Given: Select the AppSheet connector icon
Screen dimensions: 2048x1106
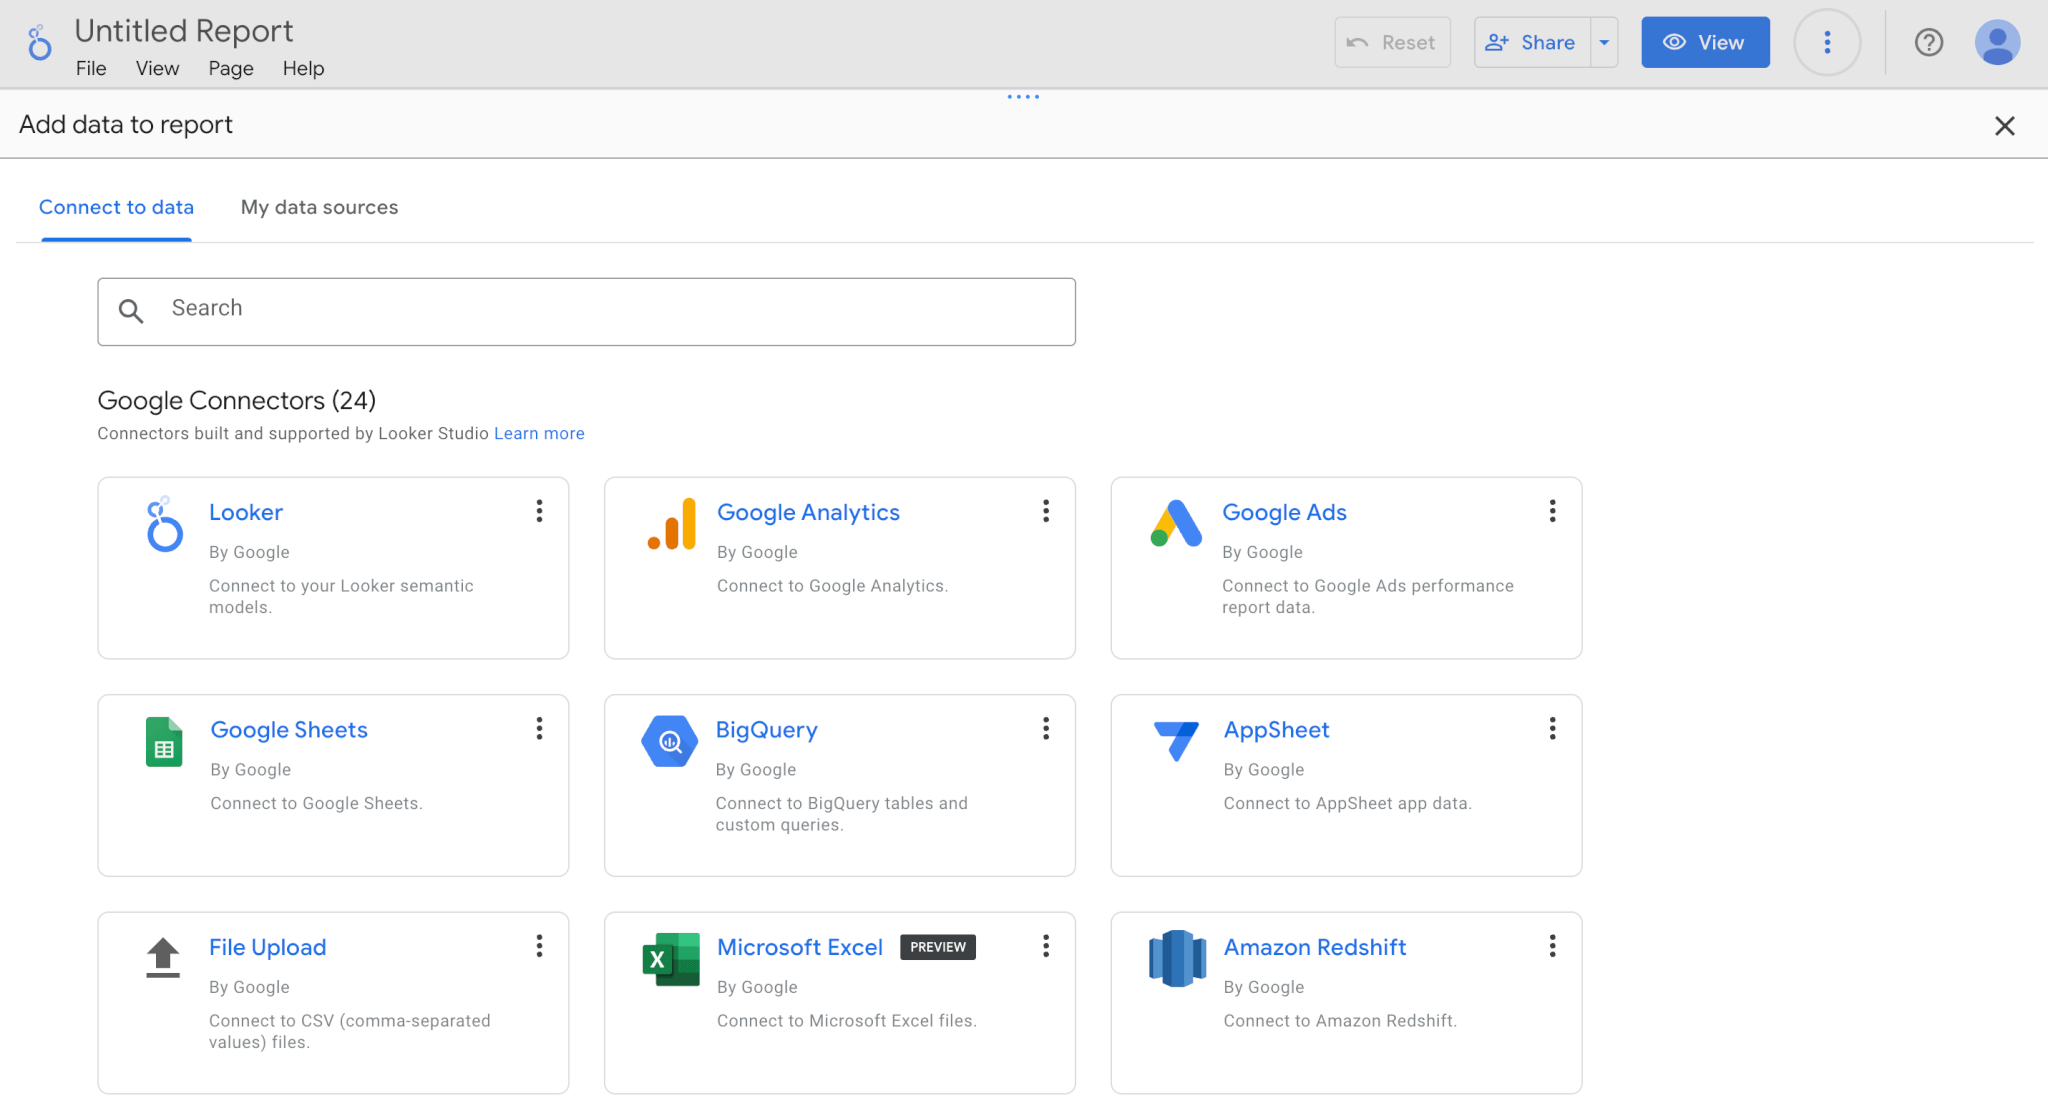Looking at the screenshot, I should pyautogui.click(x=1177, y=741).
